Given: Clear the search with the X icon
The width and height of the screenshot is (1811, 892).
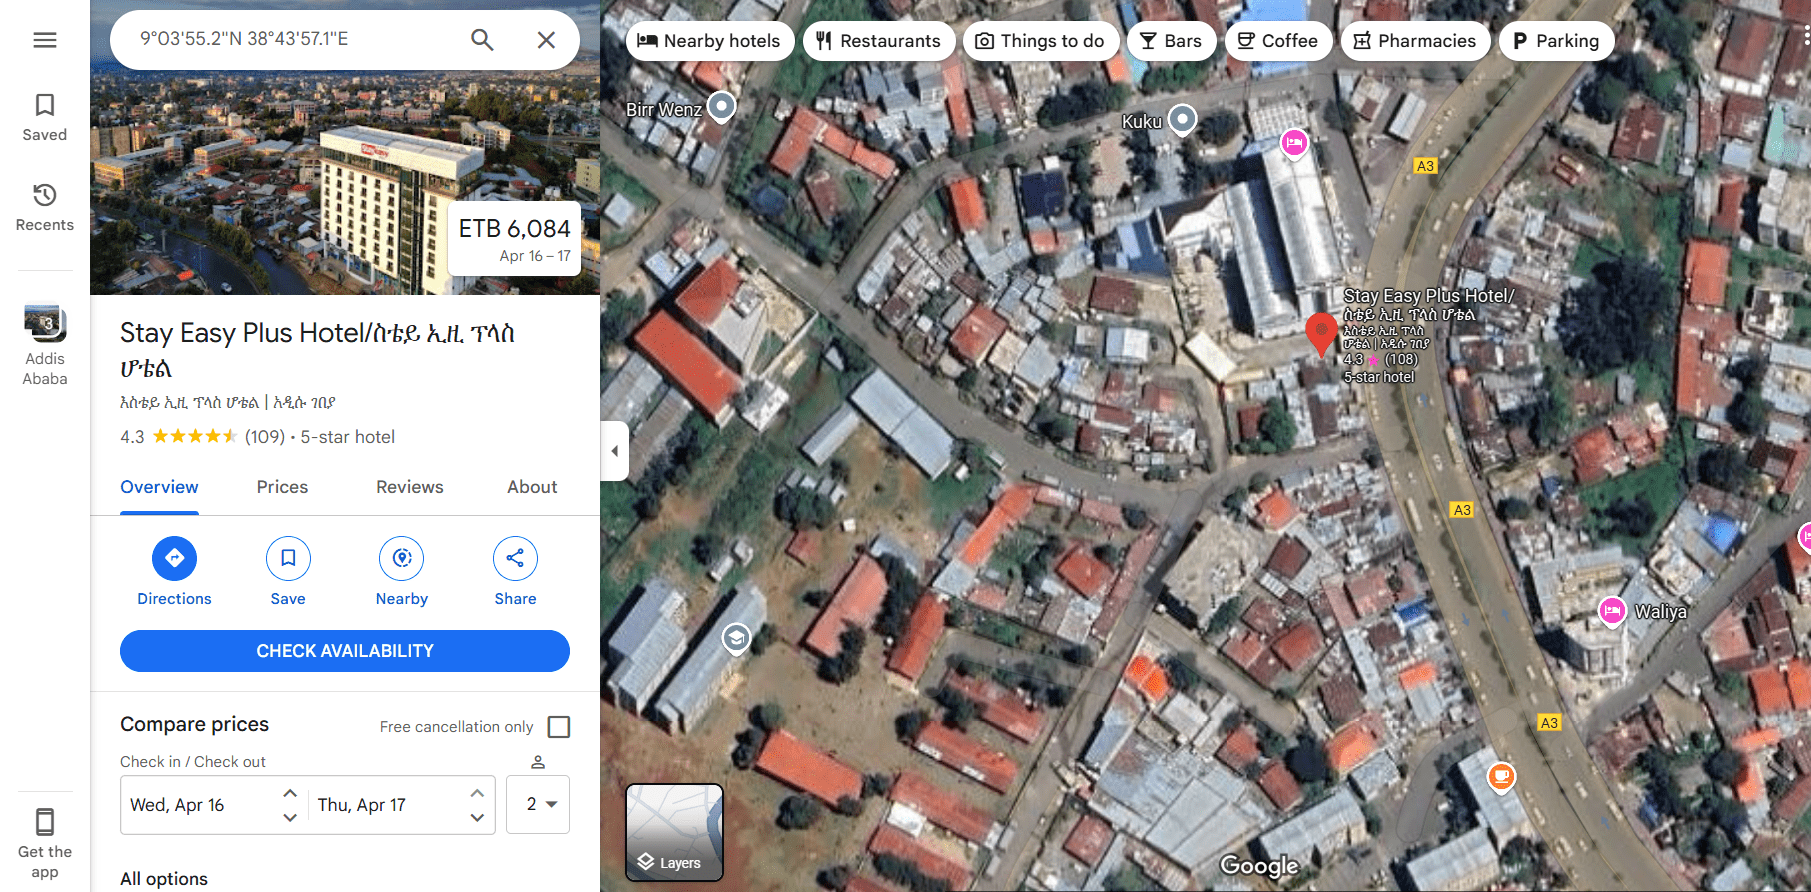Looking at the screenshot, I should (x=546, y=40).
